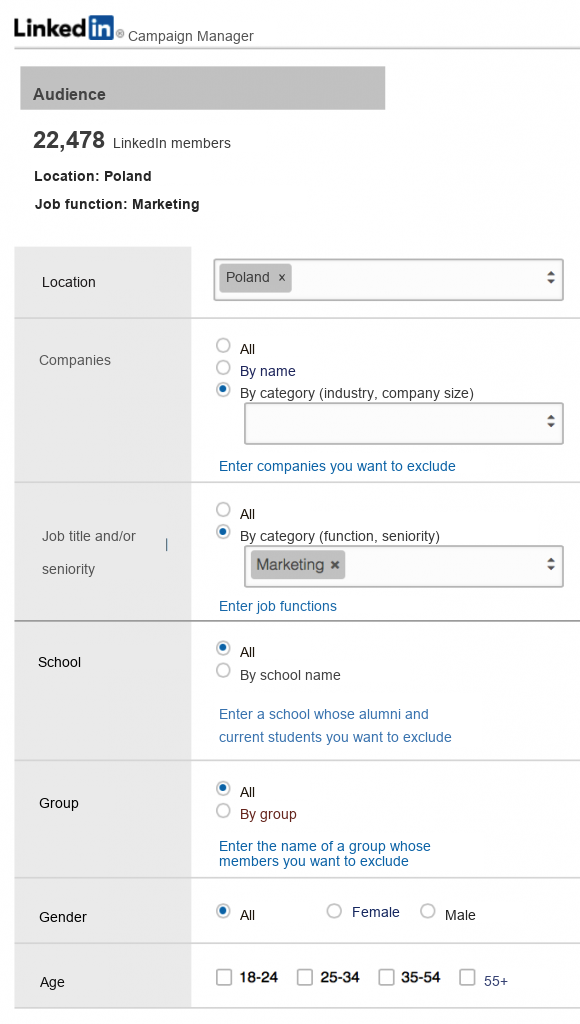
Task: Click the School row label
Action: pyautogui.click(x=59, y=662)
